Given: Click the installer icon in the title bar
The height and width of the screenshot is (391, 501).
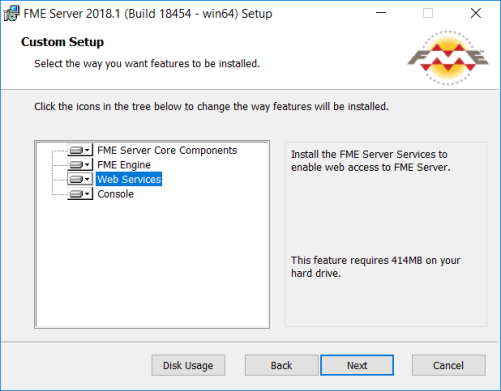Looking at the screenshot, I should tap(11, 14).
